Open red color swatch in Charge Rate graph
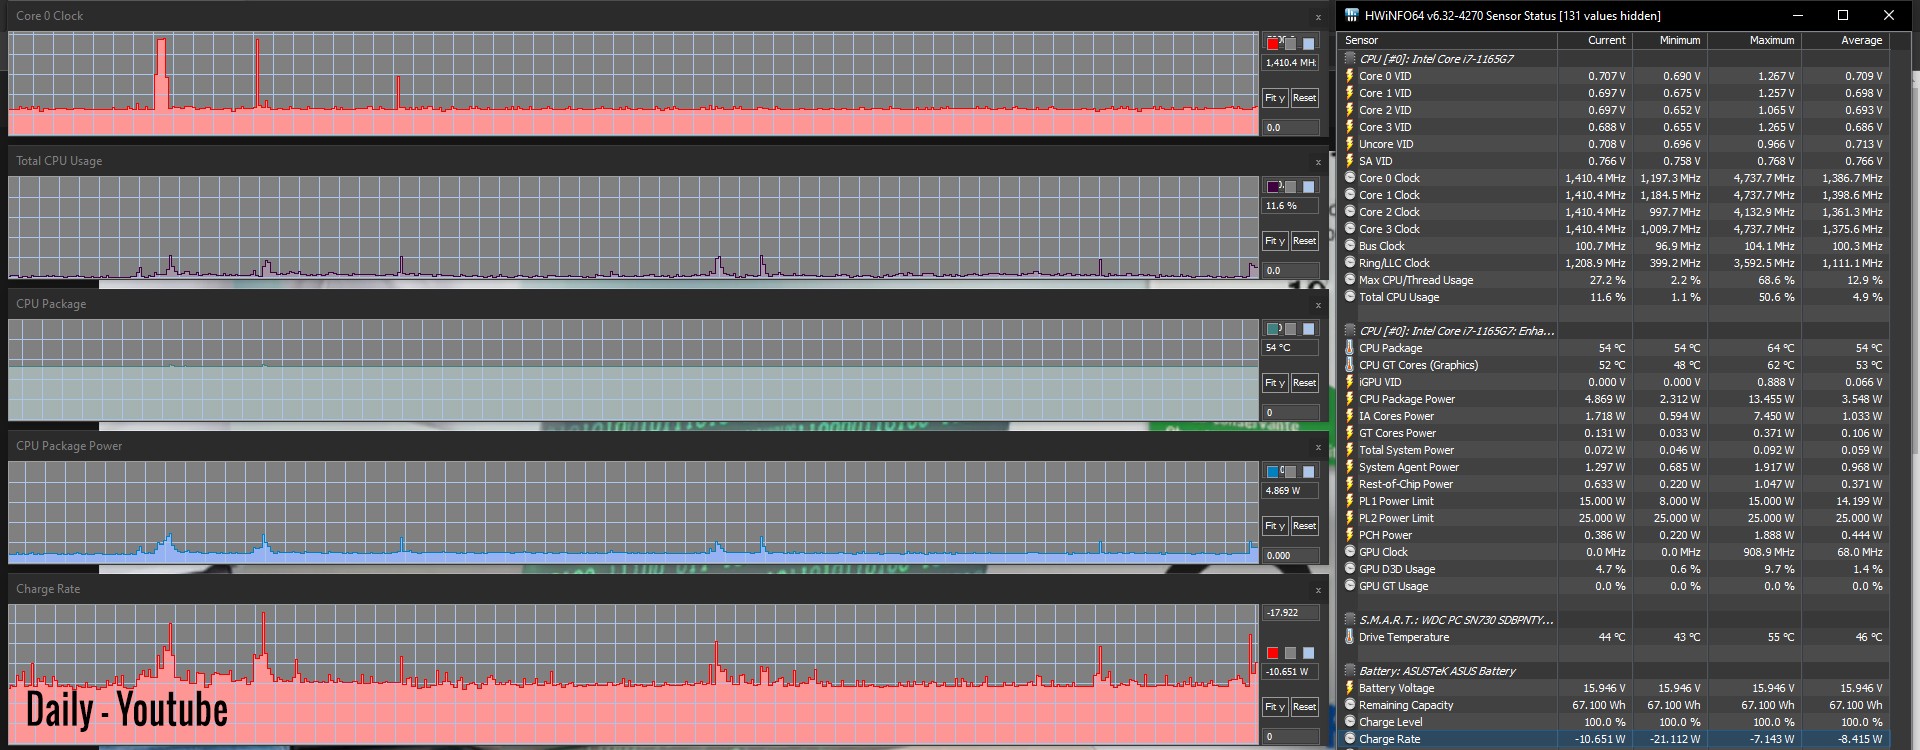This screenshot has height=750, width=1920. 1273,653
